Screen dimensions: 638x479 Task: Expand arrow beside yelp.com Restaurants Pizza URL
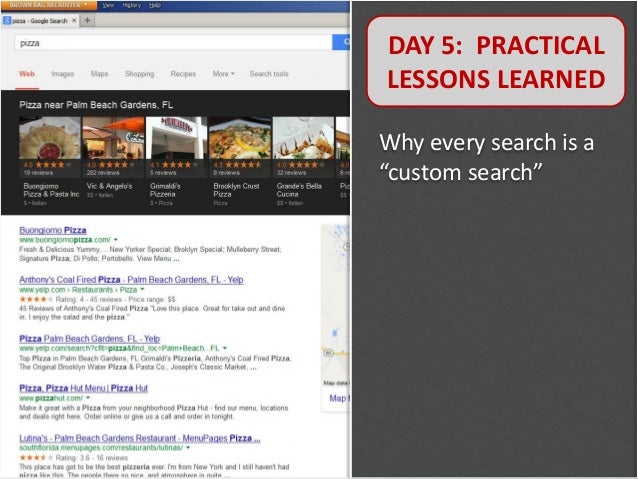point(142,290)
